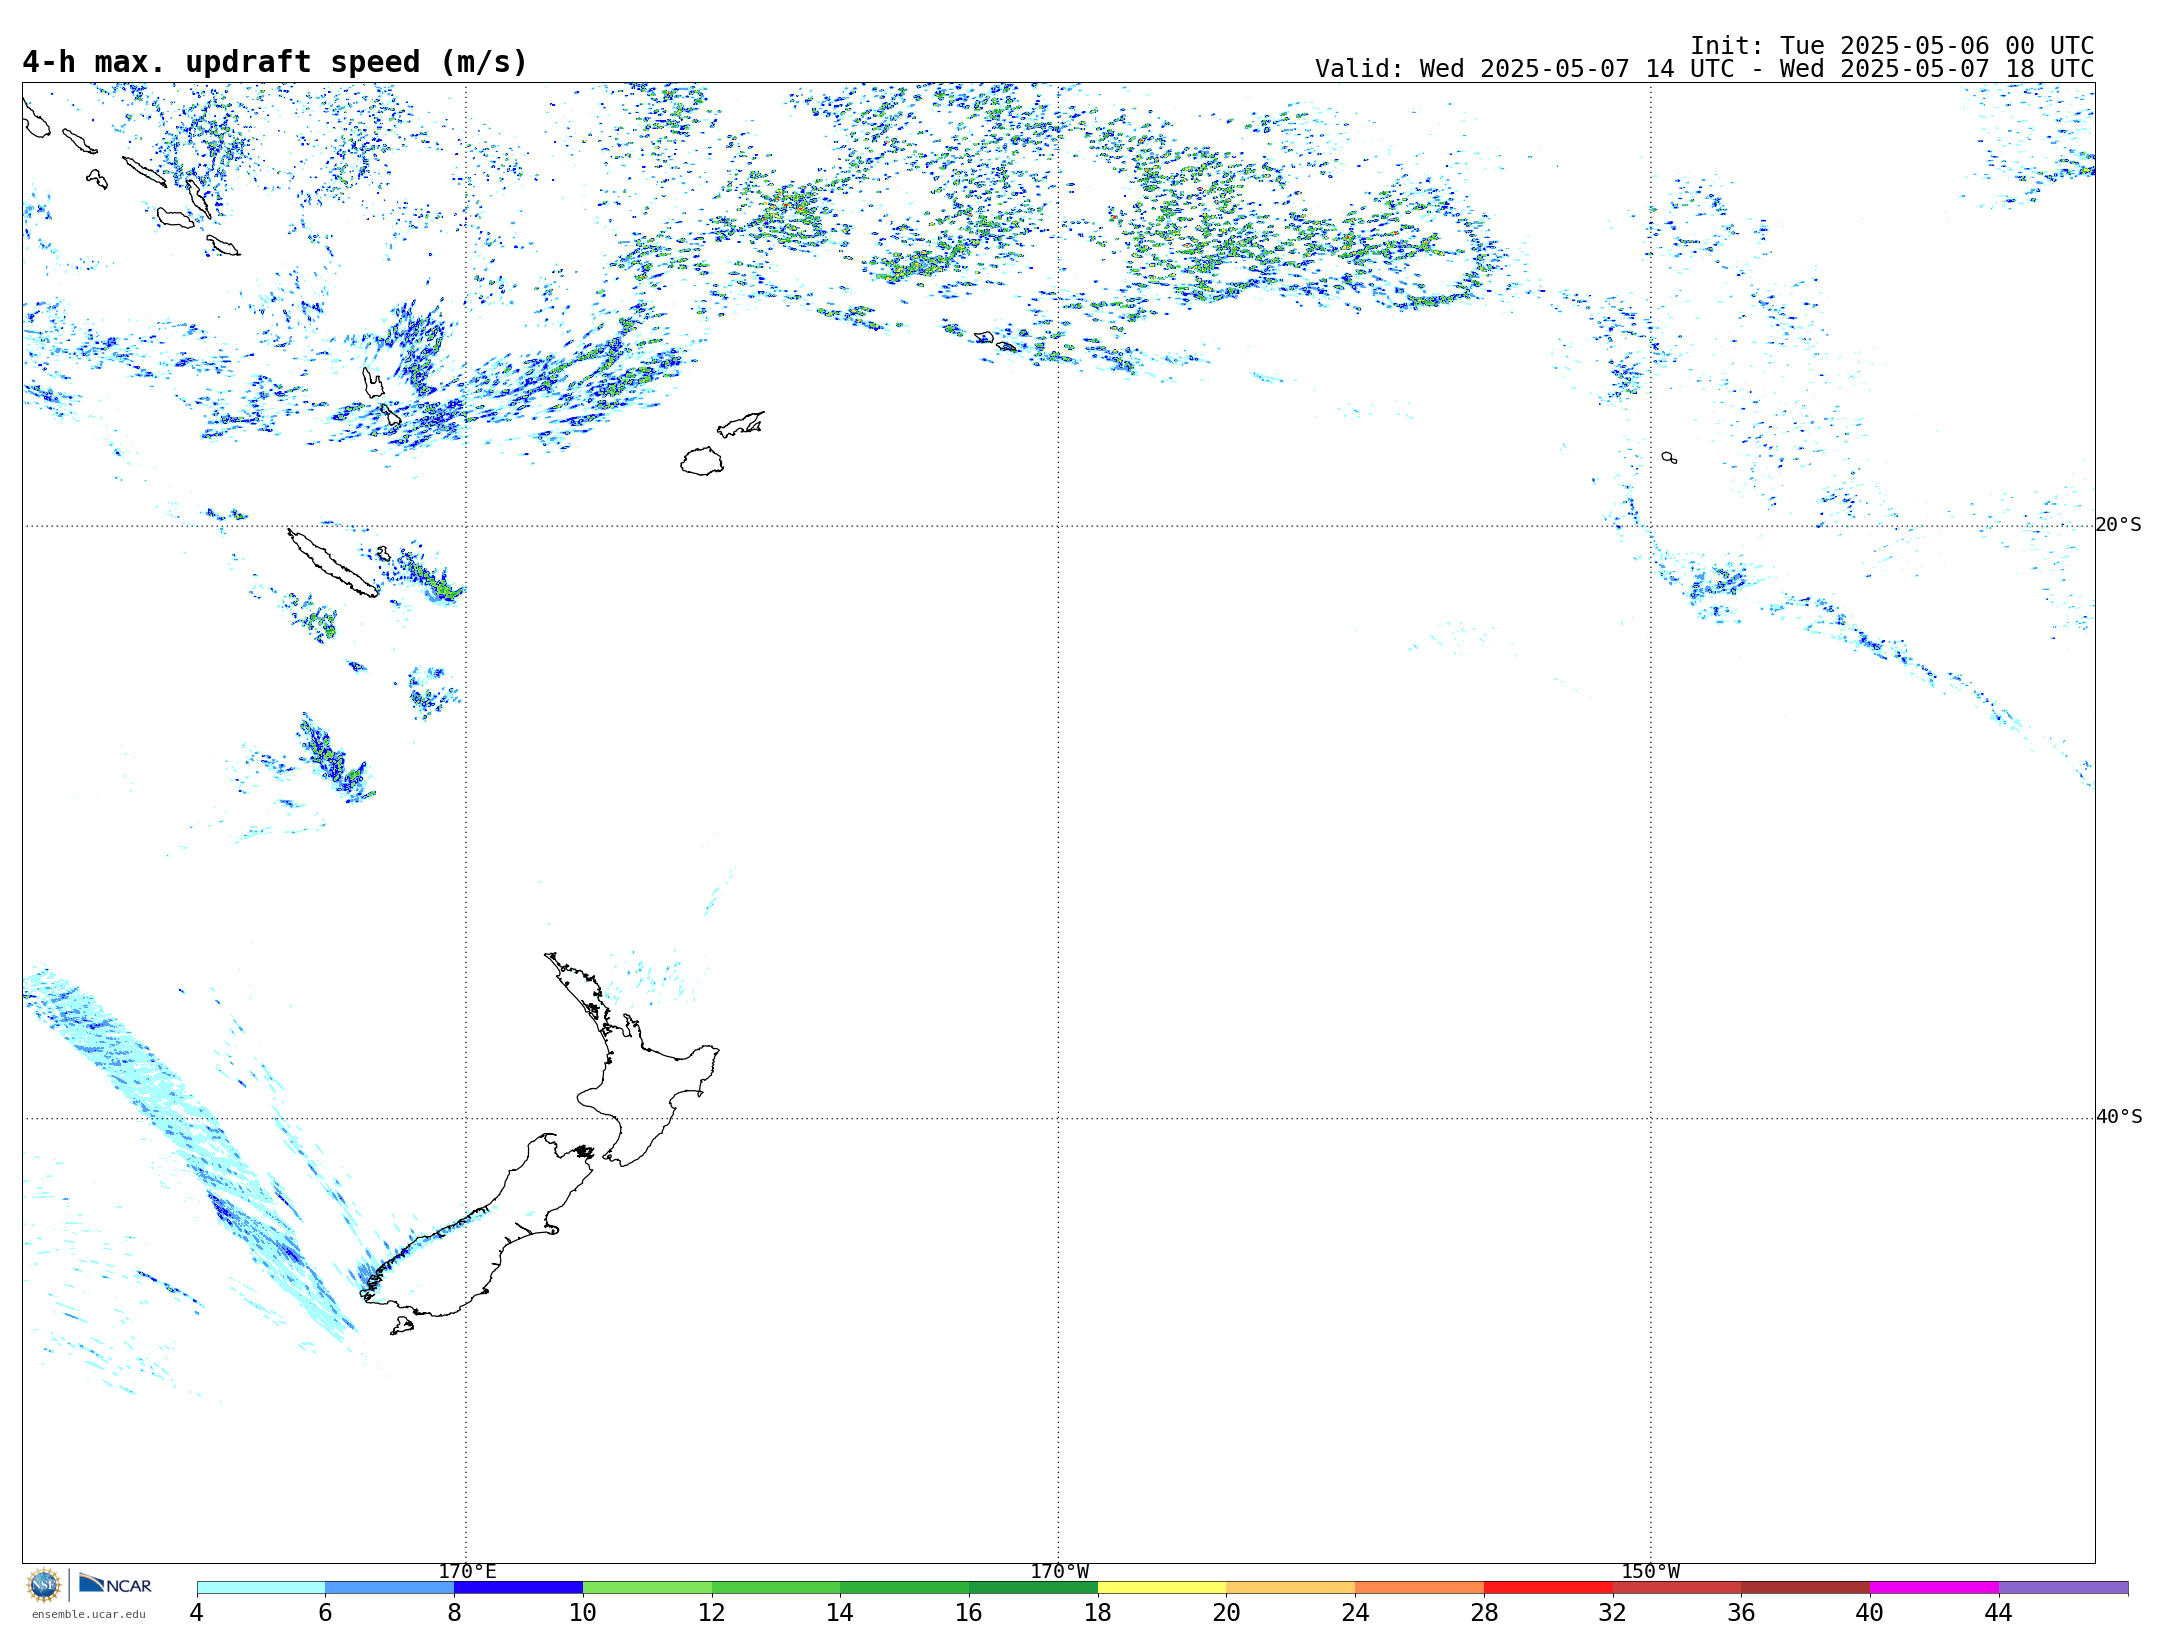Select the dark blue 8–10 colorbar segment
Viewport: 2160px width, 1626px height.
518,1588
